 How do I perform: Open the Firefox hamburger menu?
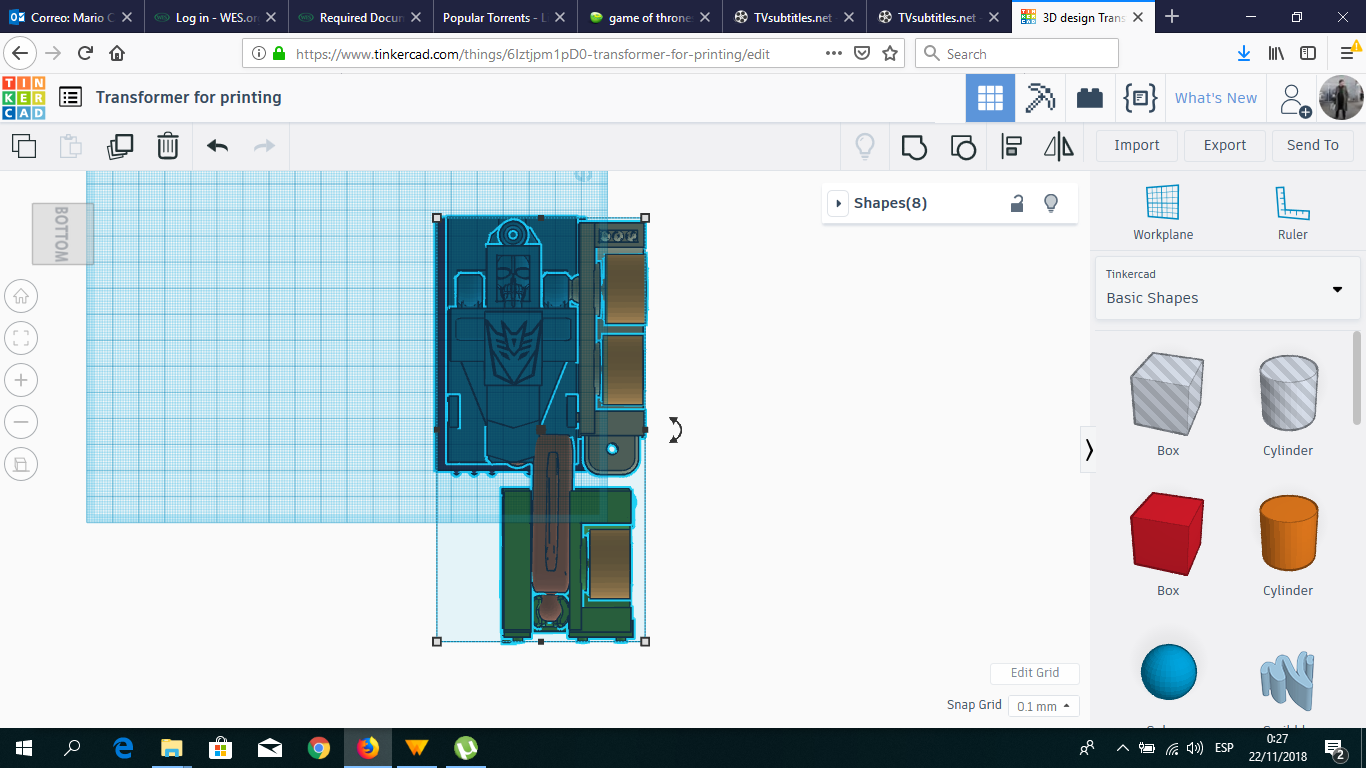click(1347, 54)
